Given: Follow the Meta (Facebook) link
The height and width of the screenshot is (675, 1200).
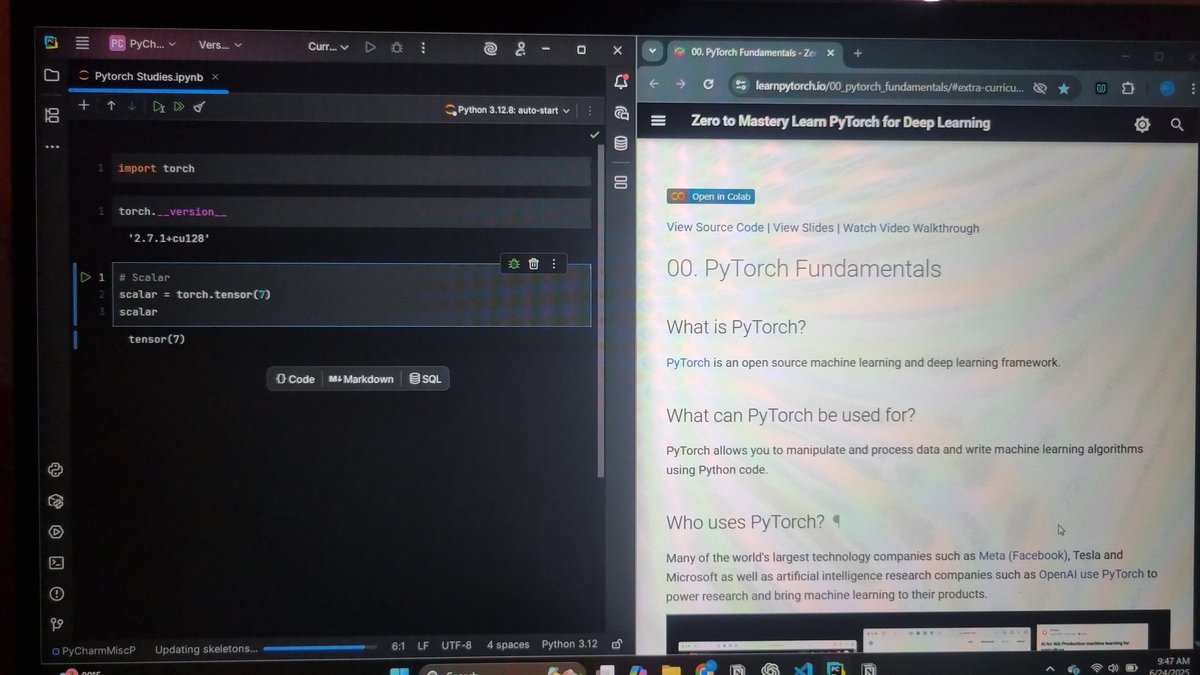Looking at the screenshot, I should [x=1022, y=556].
